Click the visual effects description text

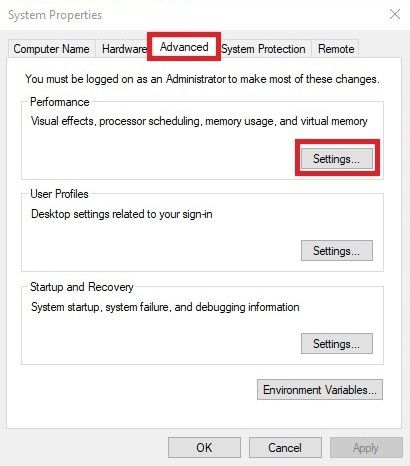[x=199, y=121]
